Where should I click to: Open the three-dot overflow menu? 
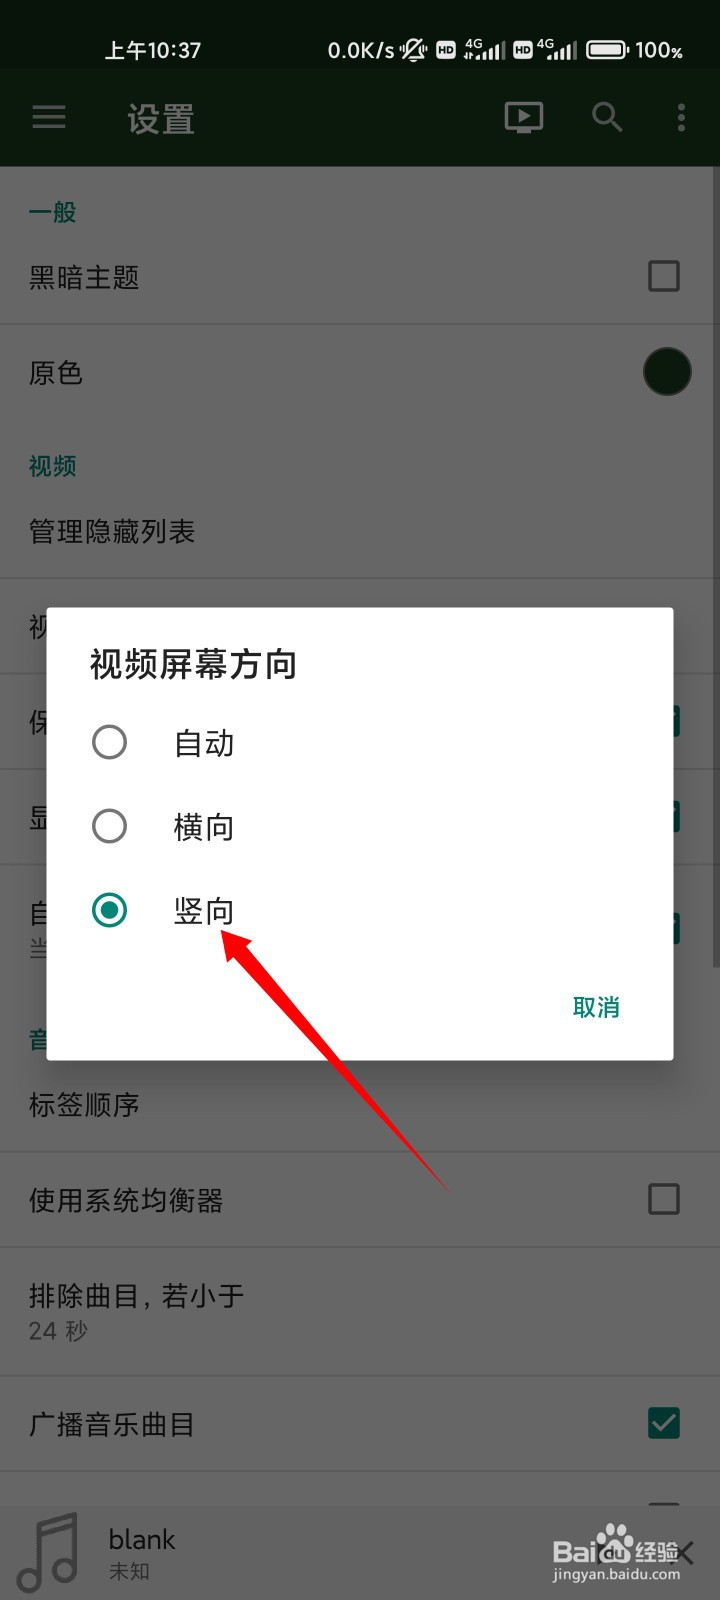click(x=682, y=118)
